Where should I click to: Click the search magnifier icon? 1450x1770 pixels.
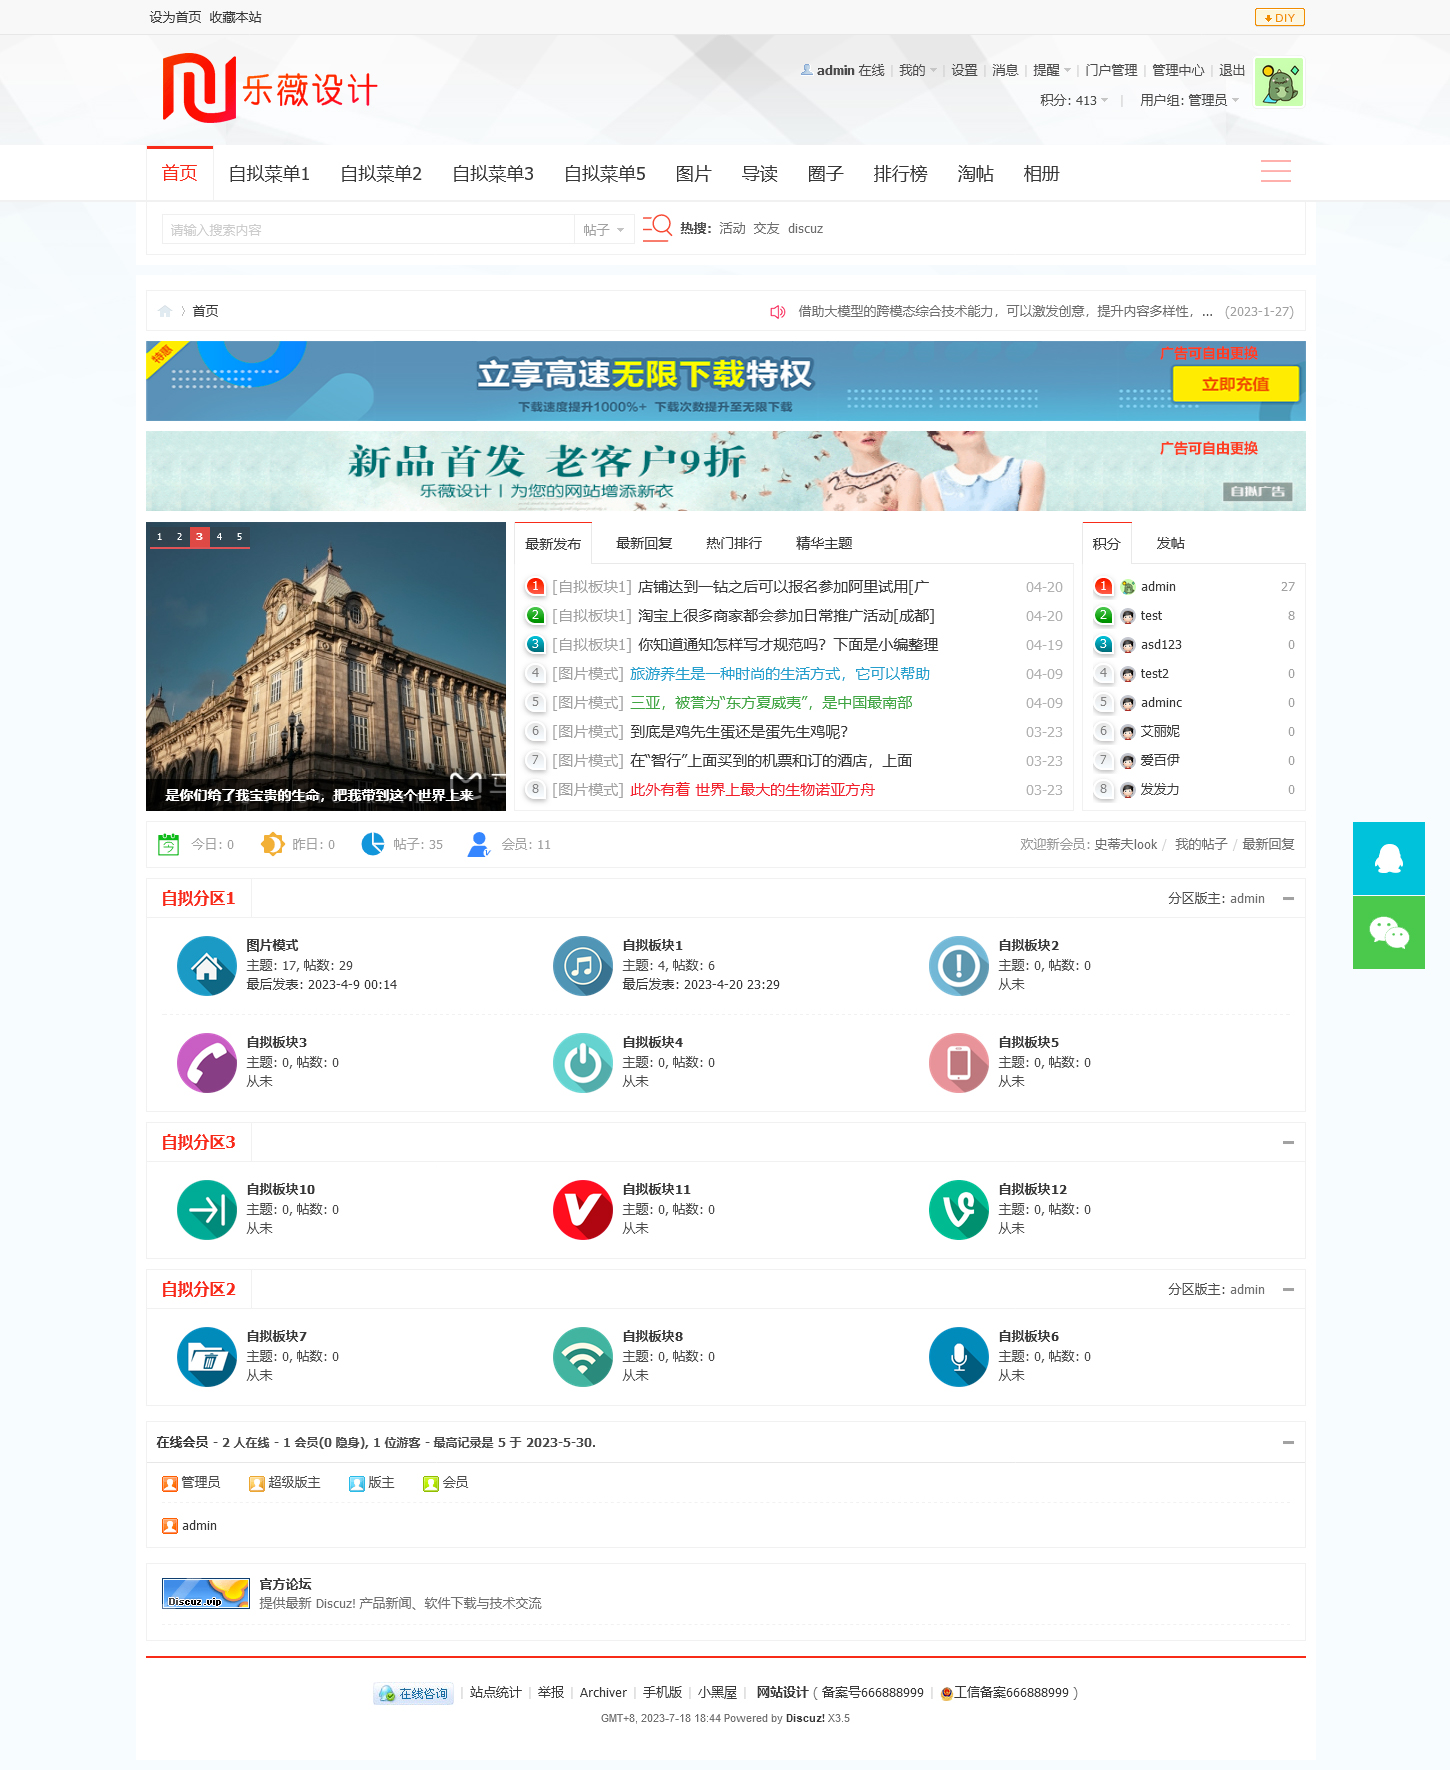point(657,228)
